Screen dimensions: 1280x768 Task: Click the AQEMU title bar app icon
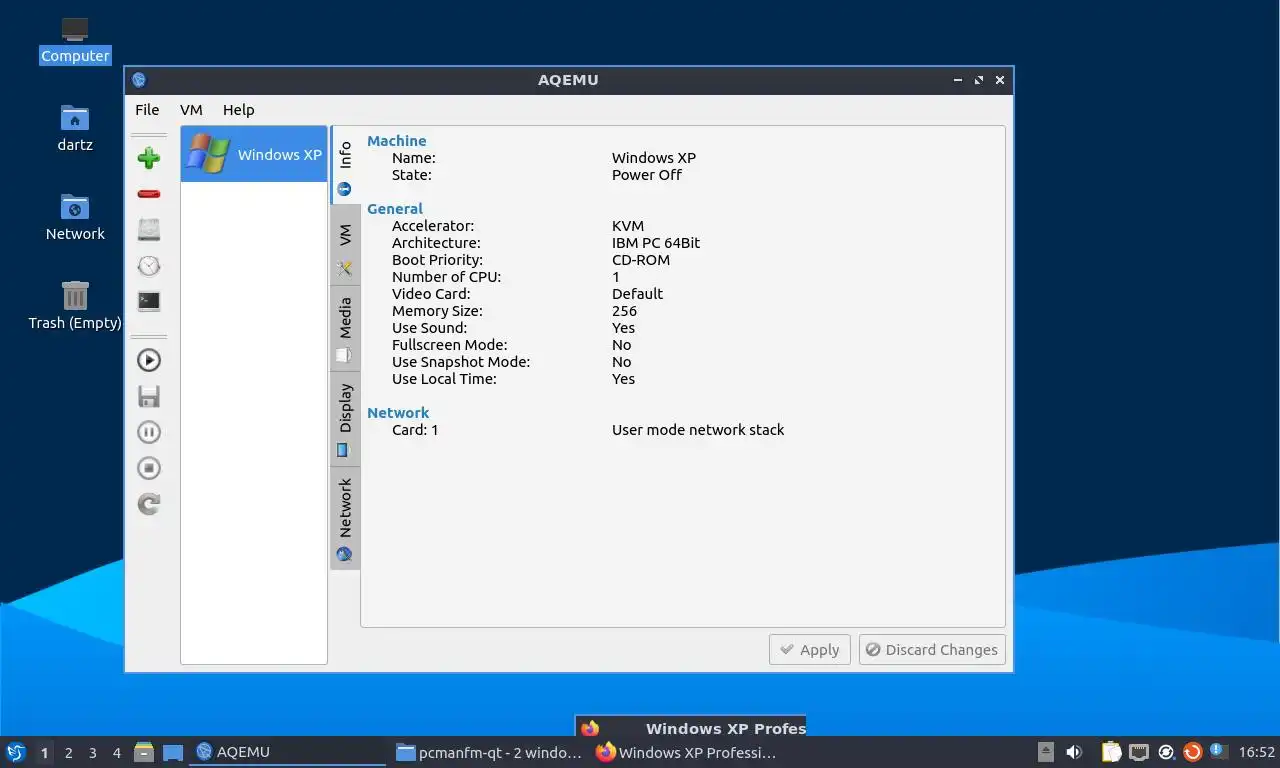[139, 80]
